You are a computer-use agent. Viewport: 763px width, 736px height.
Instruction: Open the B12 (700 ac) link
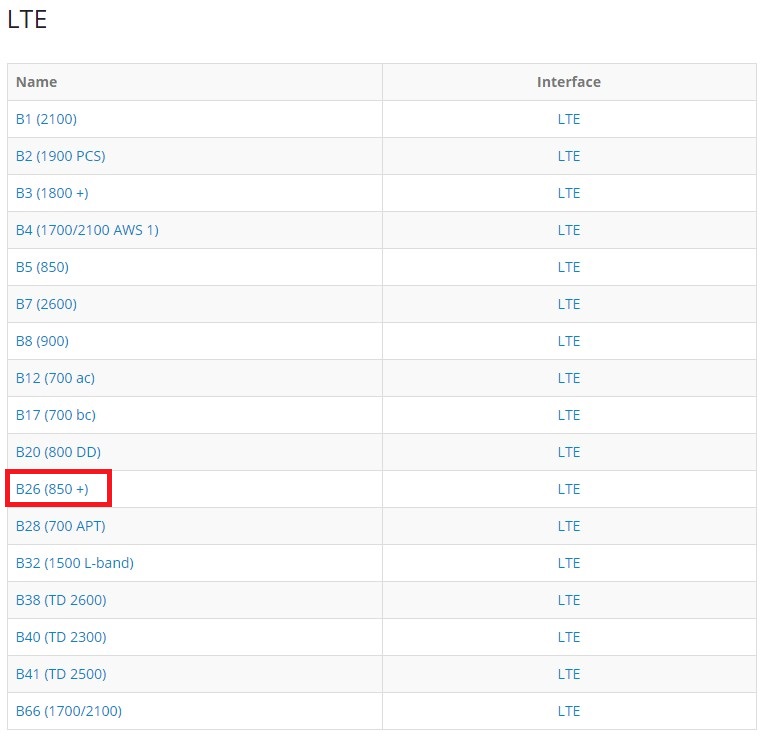pos(55,378)
